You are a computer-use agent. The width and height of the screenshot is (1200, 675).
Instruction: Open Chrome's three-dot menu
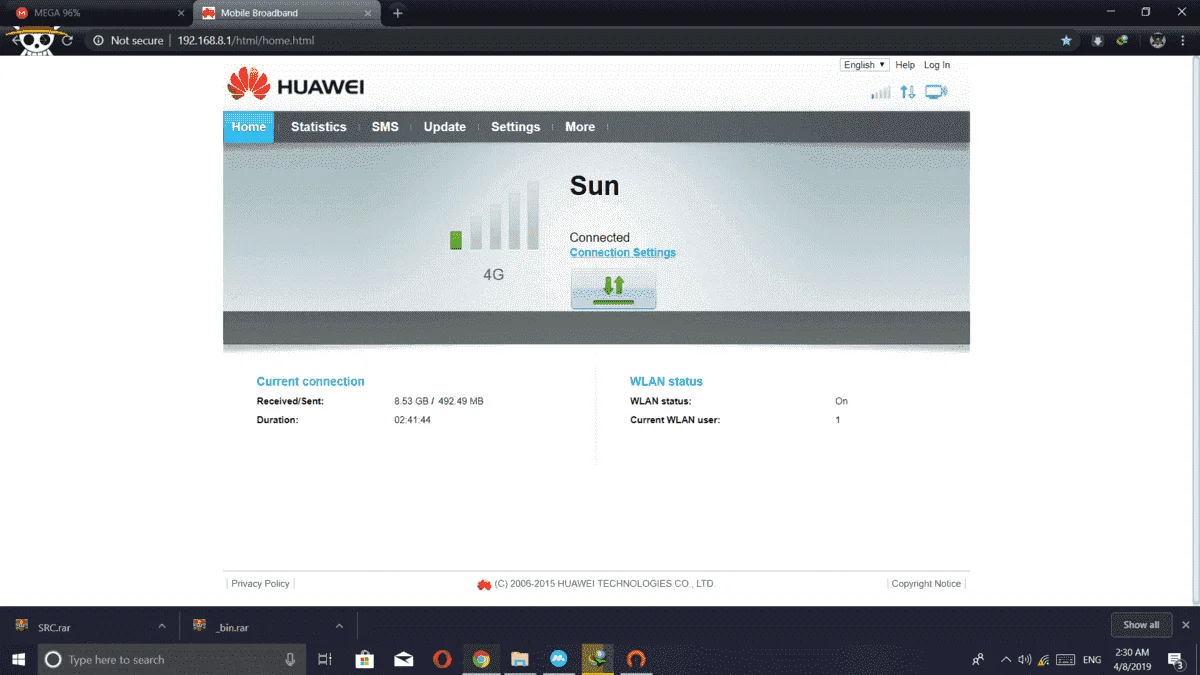(1183, 41)
